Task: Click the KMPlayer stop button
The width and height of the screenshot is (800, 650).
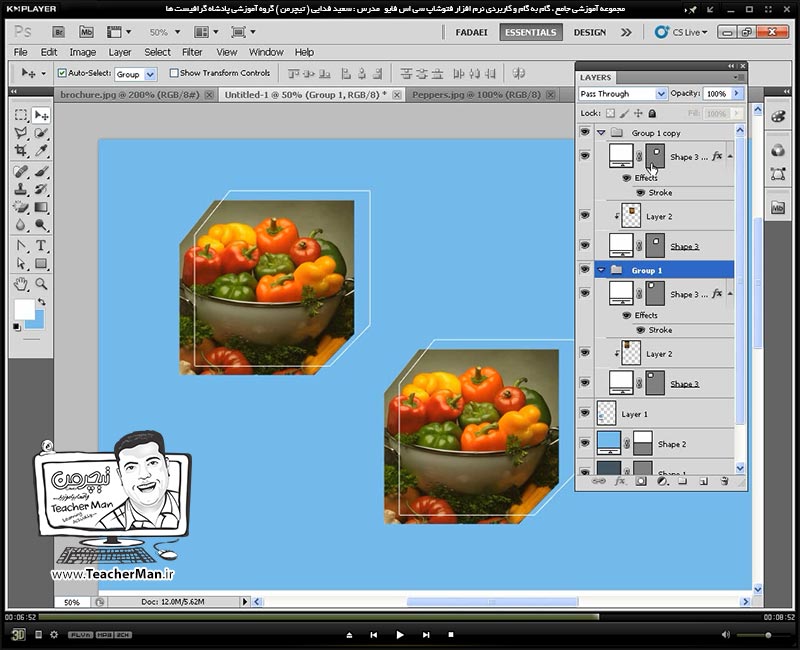Action: coord(451,635)
